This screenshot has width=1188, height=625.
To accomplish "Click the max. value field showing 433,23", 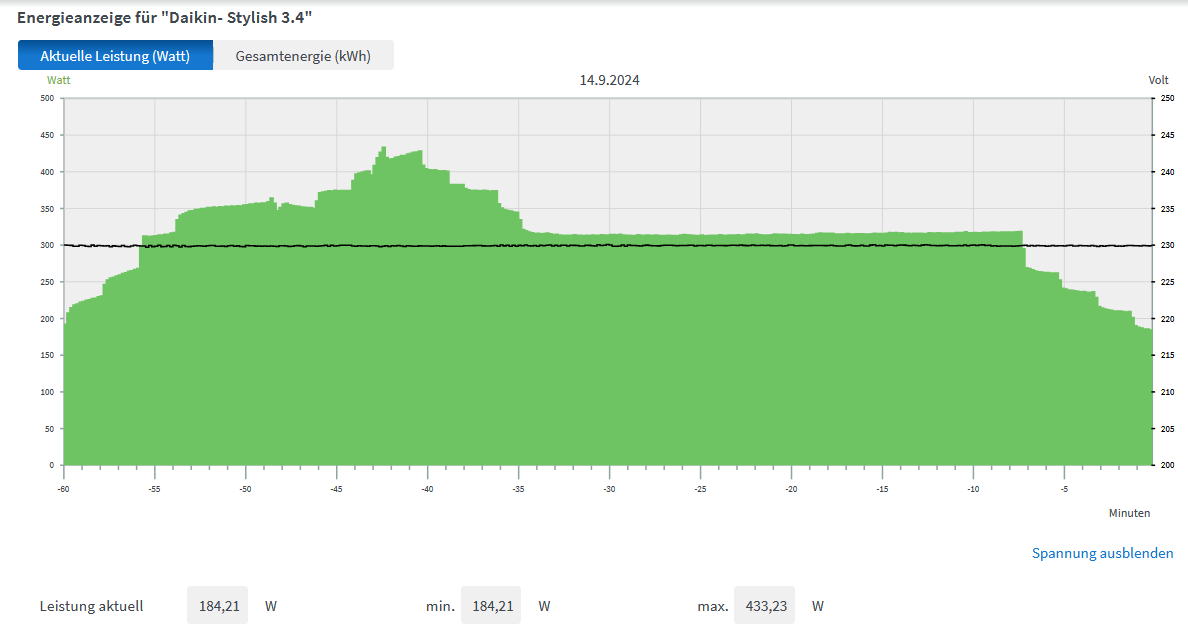I will point(764,606).
